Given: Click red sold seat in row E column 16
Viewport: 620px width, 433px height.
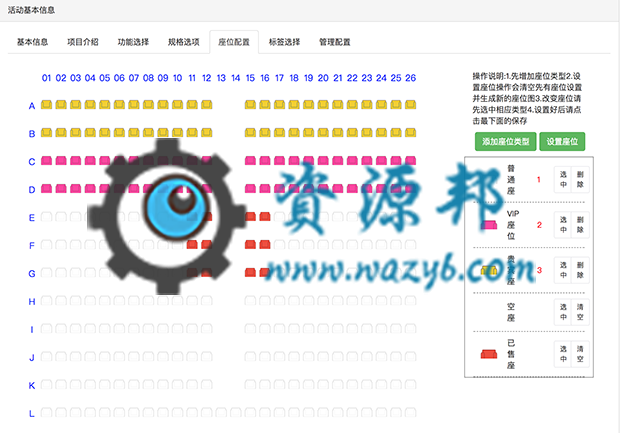Looking at the screenshot, I should pos(265,217).
